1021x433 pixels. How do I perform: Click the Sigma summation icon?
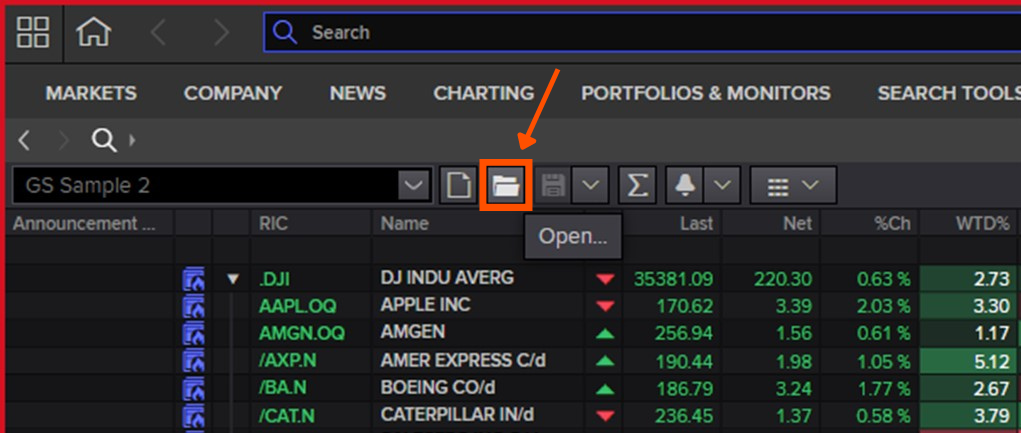point(636,186)
